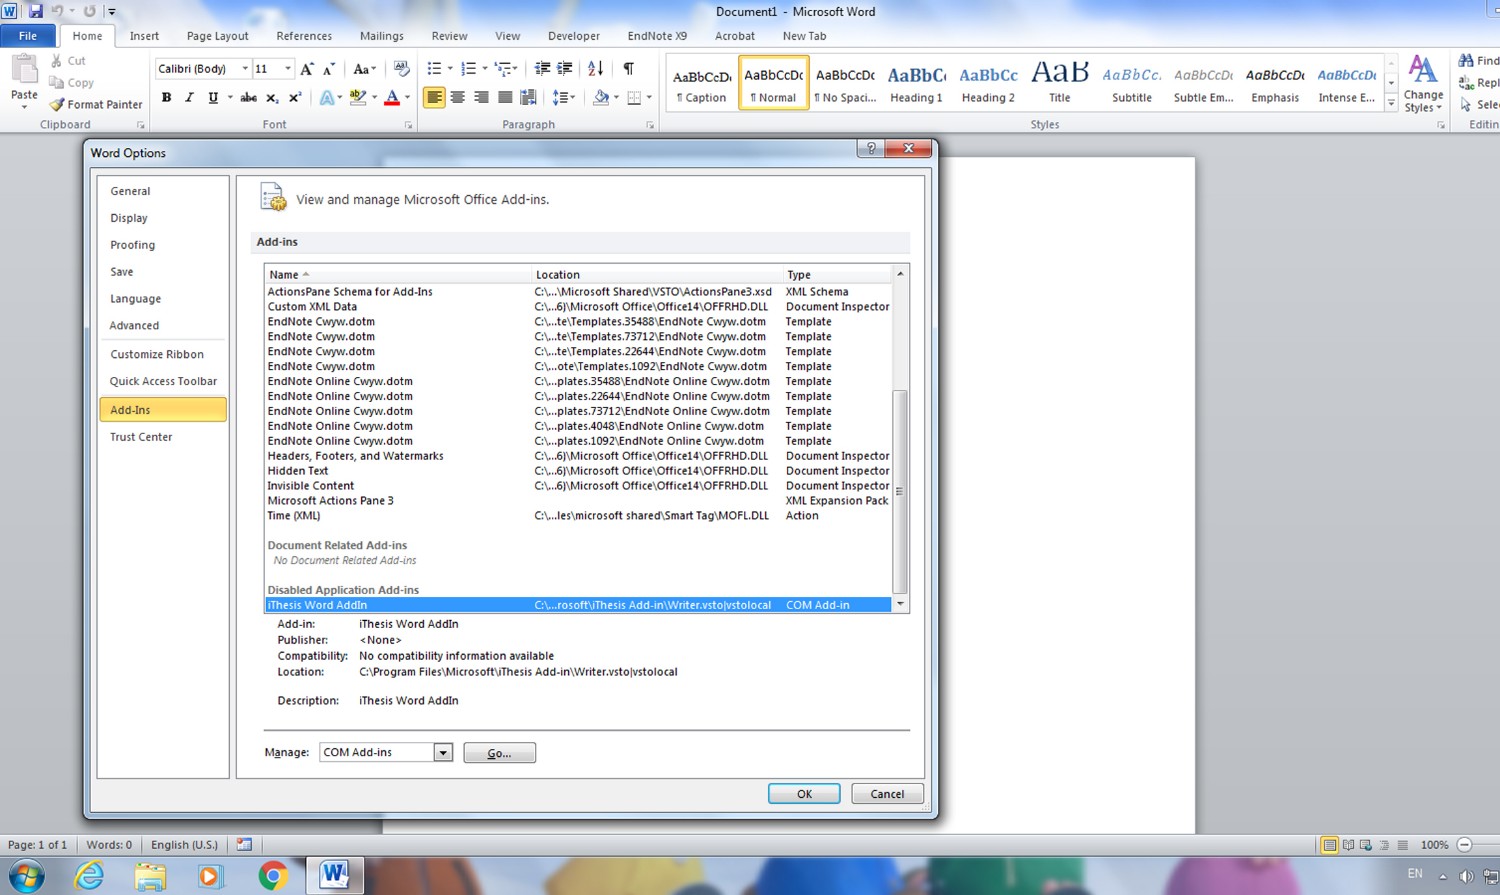Toggle Bold formatting

coord(166,98)
